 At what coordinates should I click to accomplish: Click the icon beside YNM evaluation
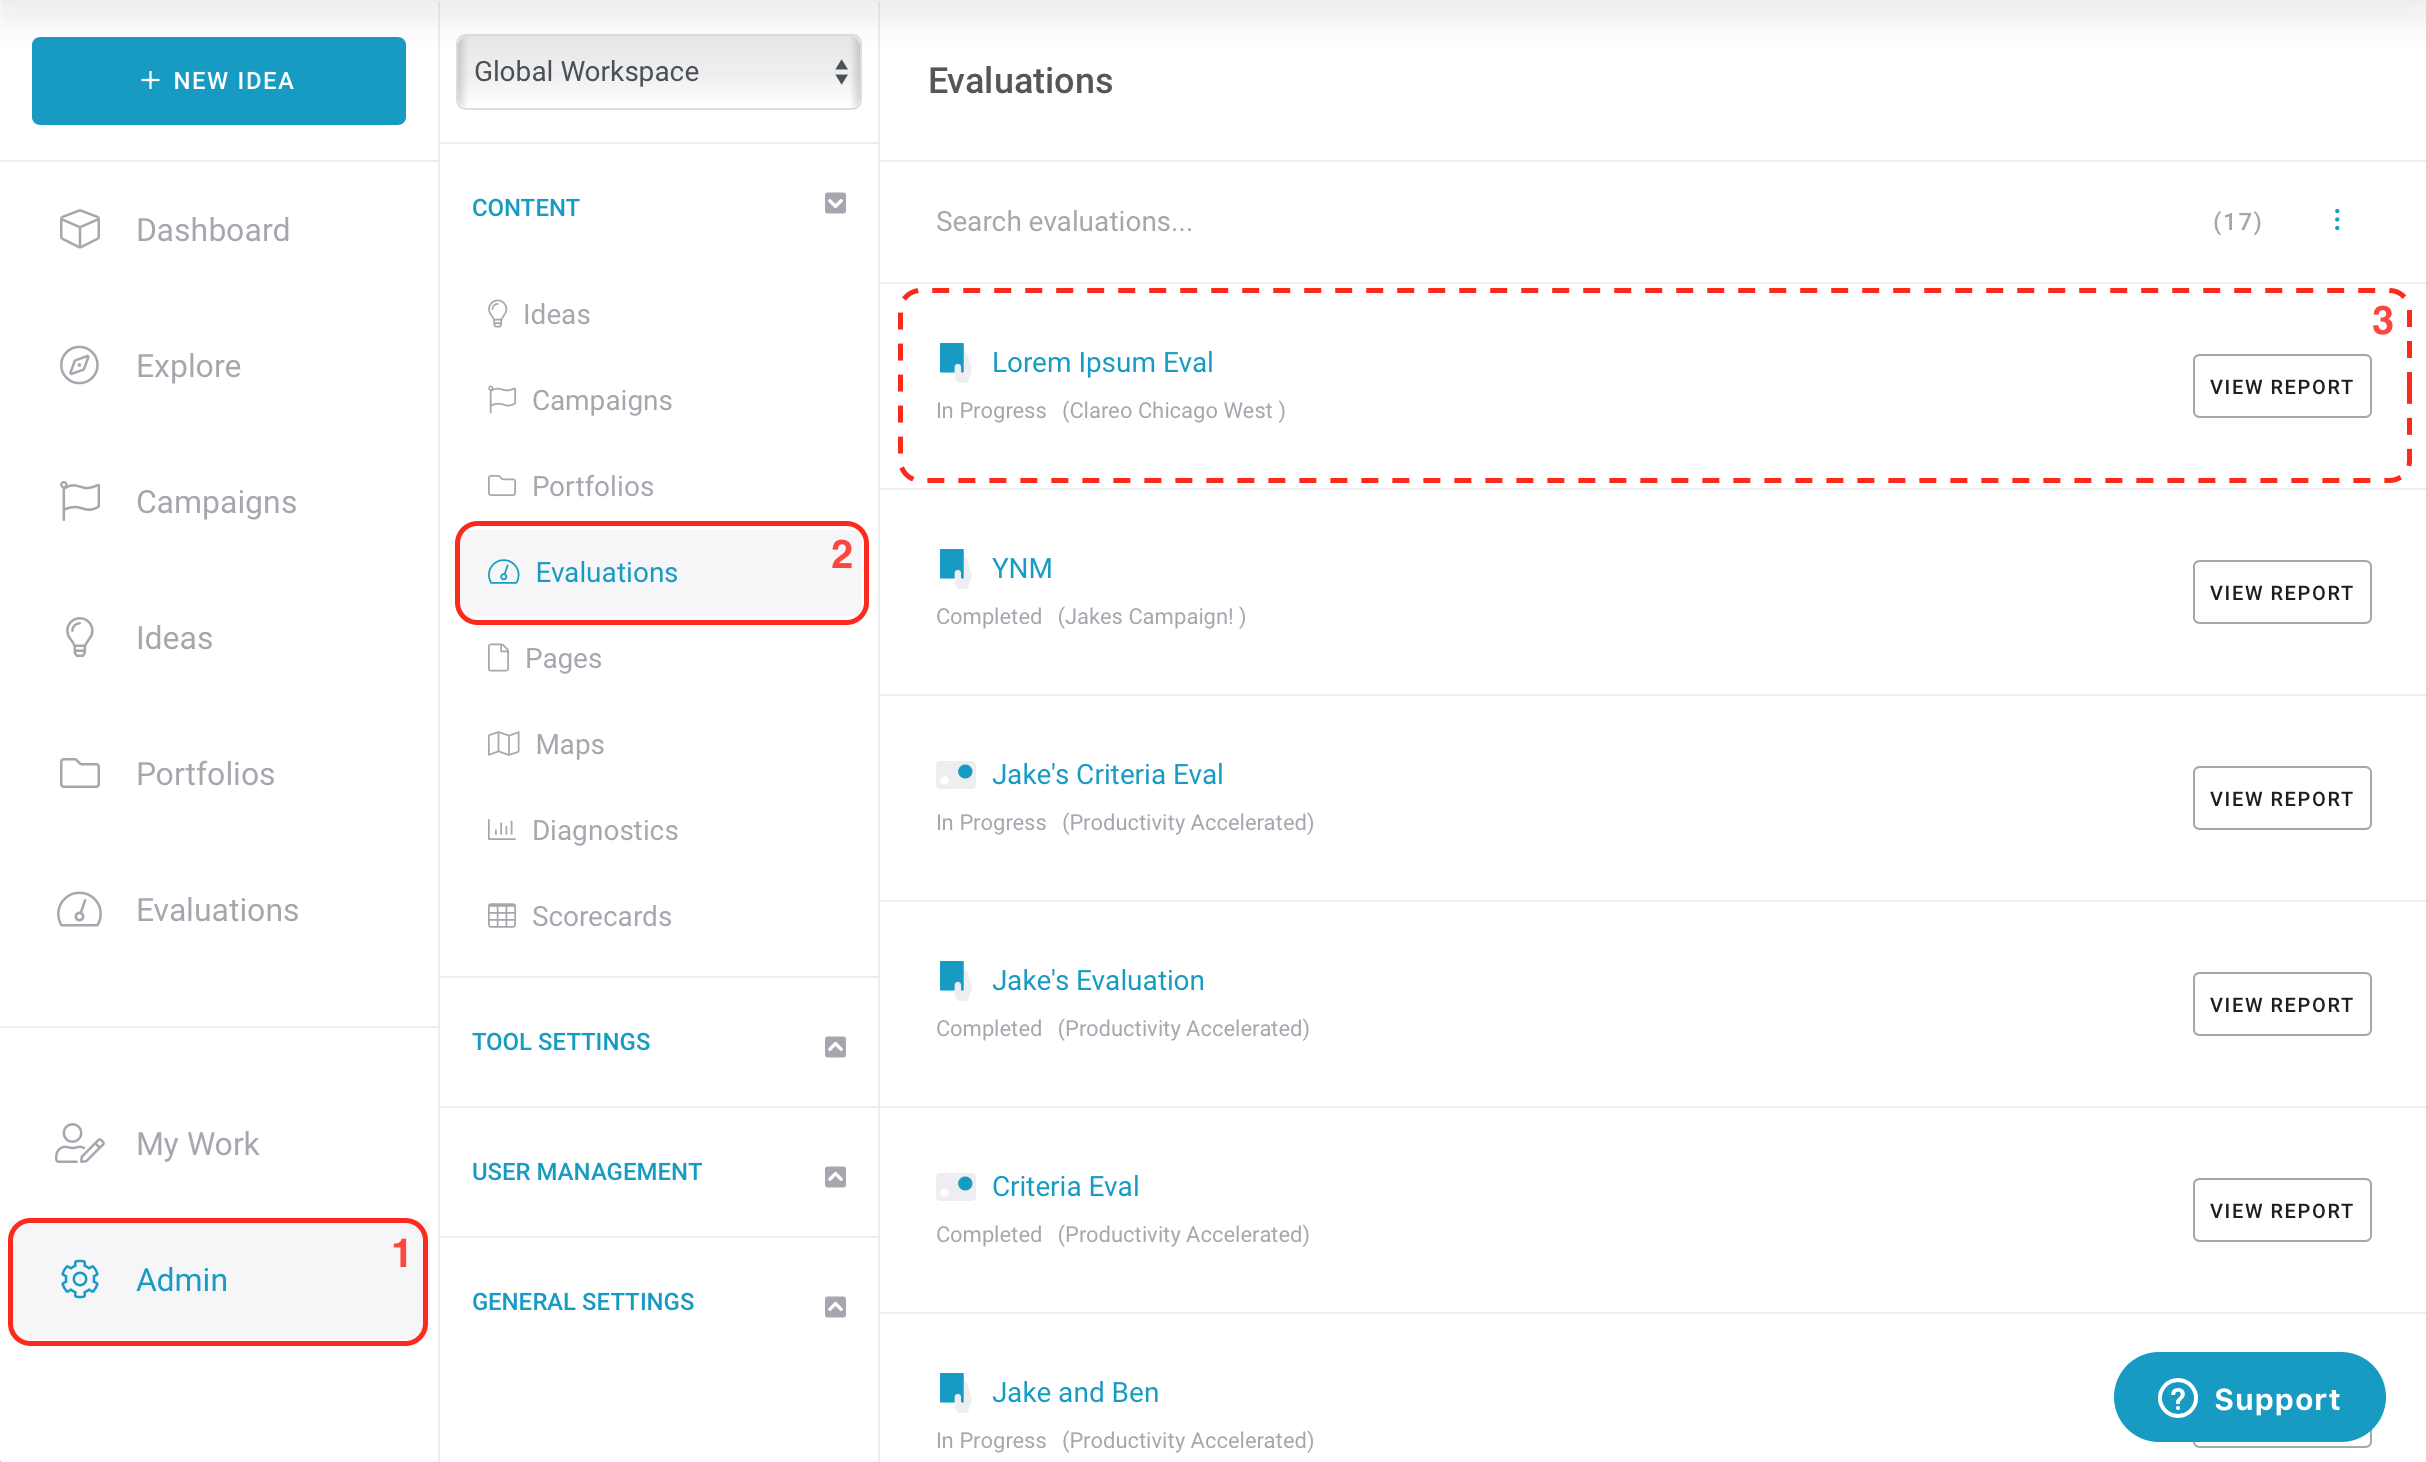click(954, 567)
